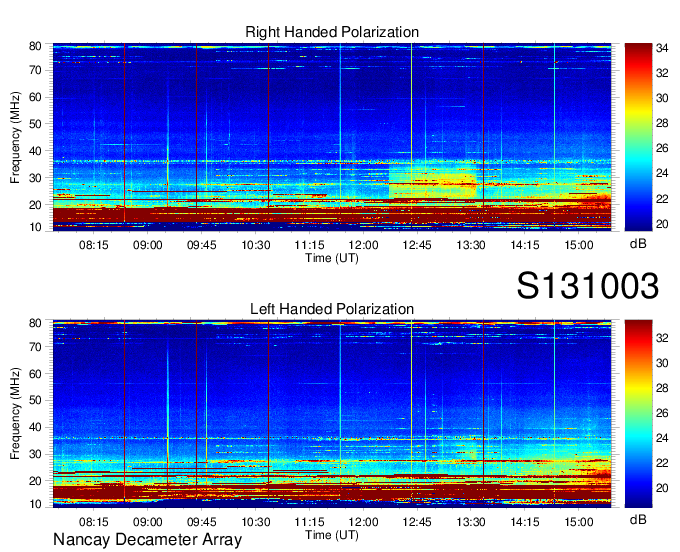Click the right-handed polarization spectrogram
The width and height of the screenshot is (680, 552).
point(332,137)
